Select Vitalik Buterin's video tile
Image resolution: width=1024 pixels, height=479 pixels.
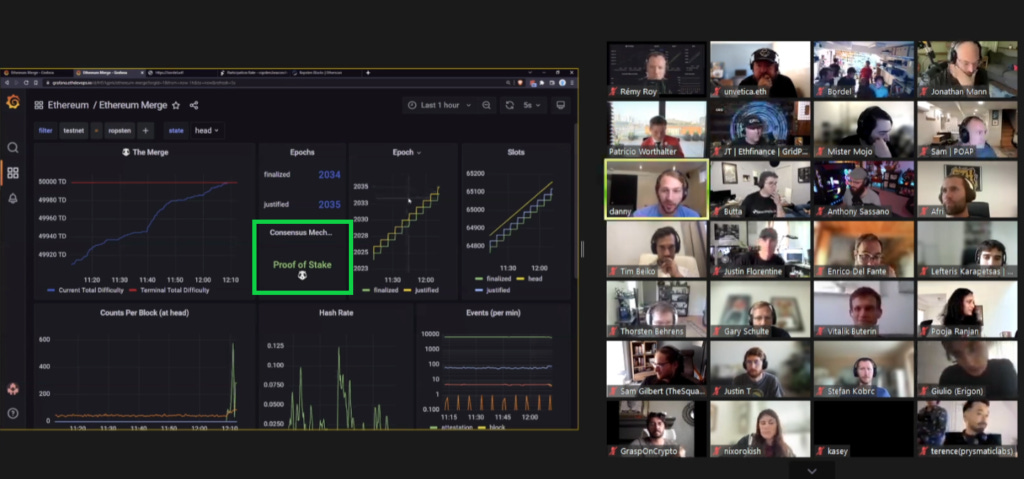point(863,309)
